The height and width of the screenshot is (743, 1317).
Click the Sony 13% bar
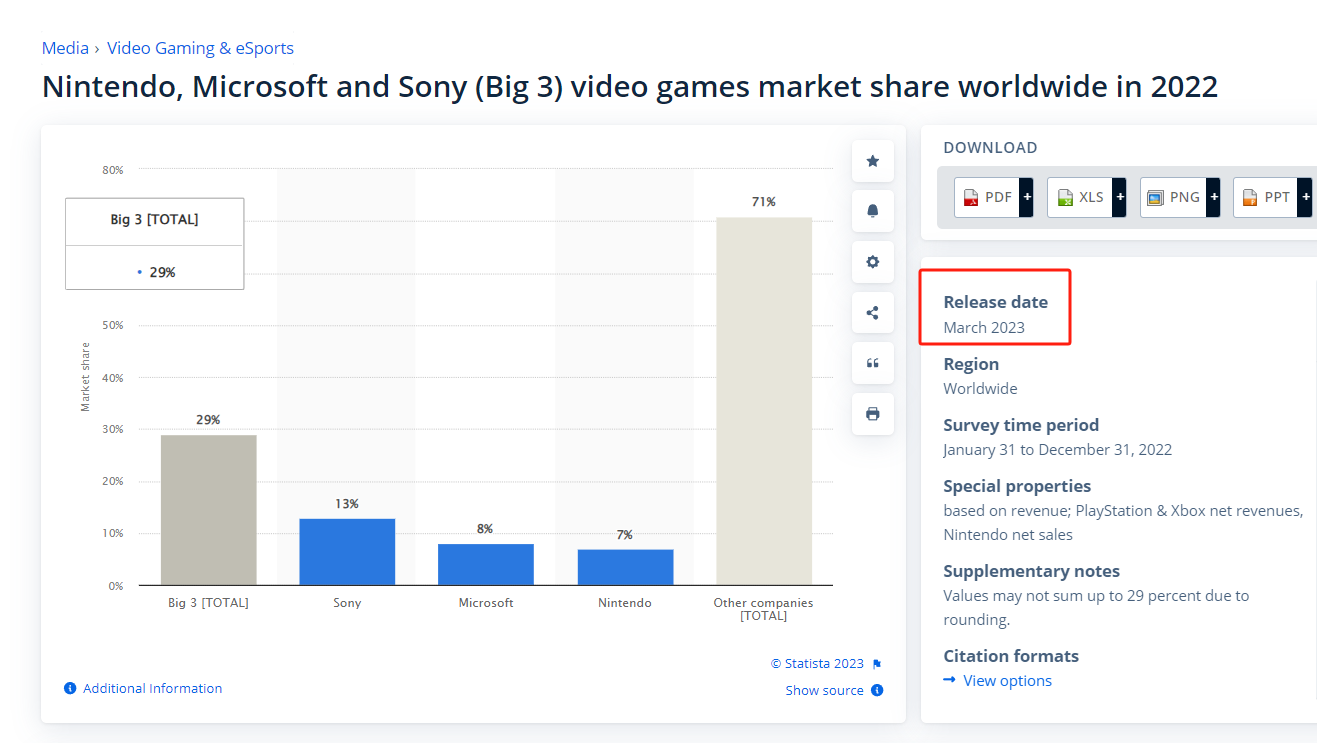coord(347,552)
